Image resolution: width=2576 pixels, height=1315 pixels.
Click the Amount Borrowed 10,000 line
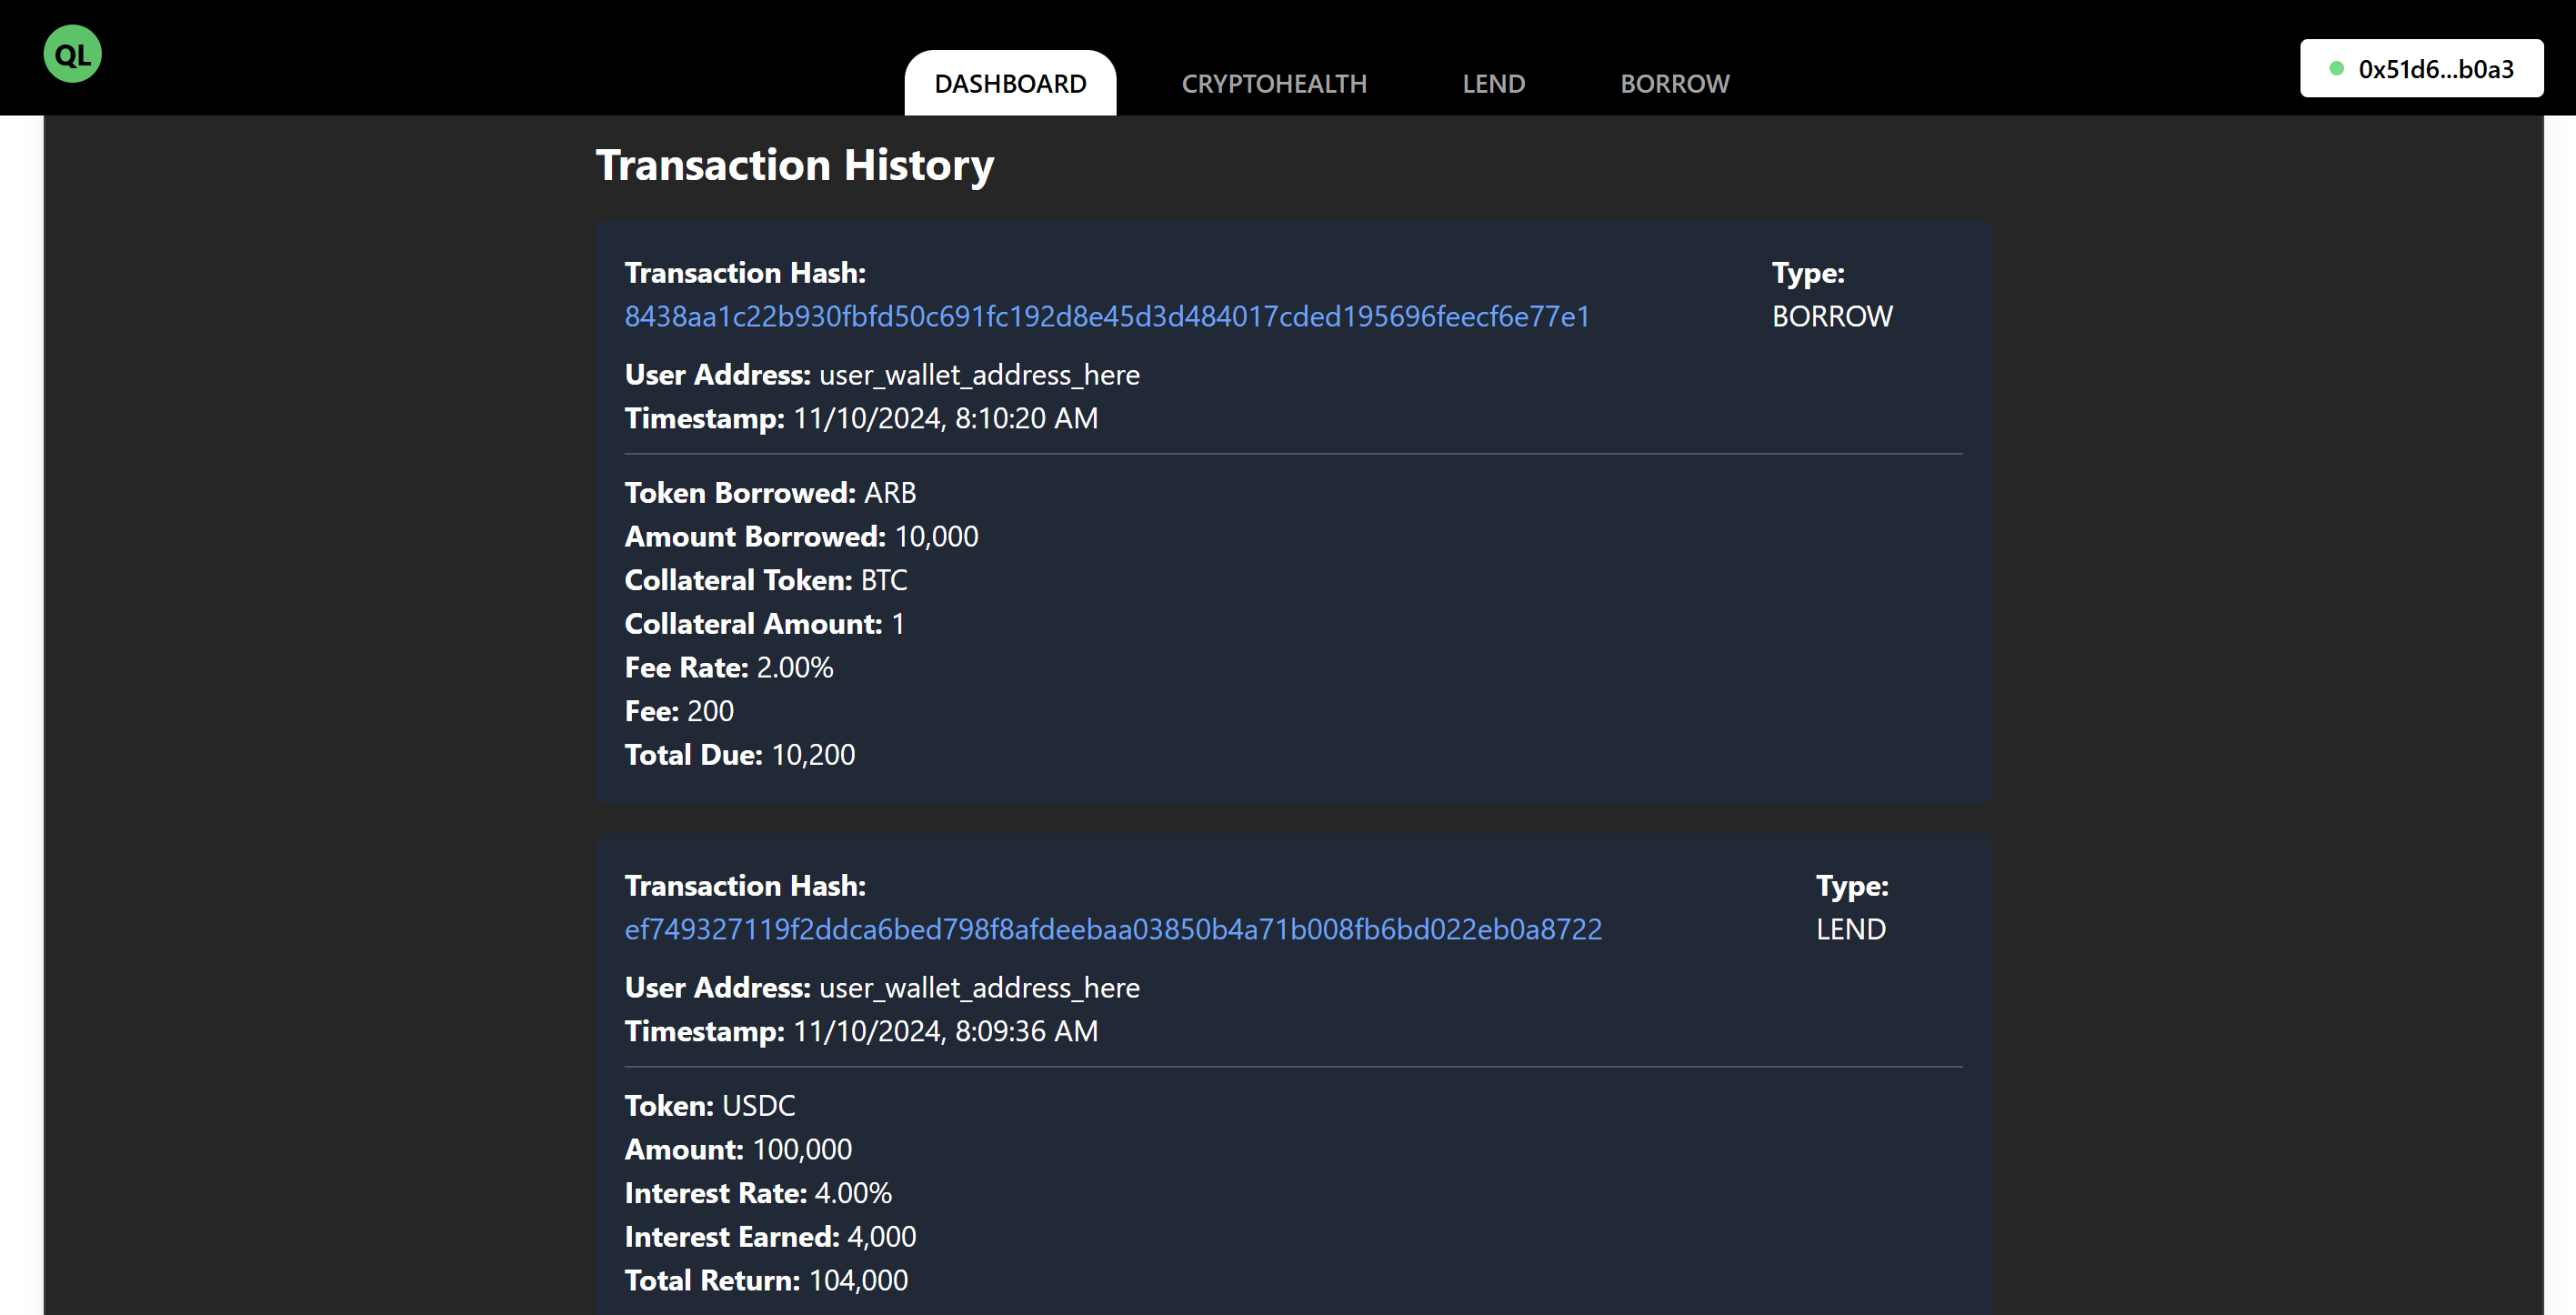point(800,537)
